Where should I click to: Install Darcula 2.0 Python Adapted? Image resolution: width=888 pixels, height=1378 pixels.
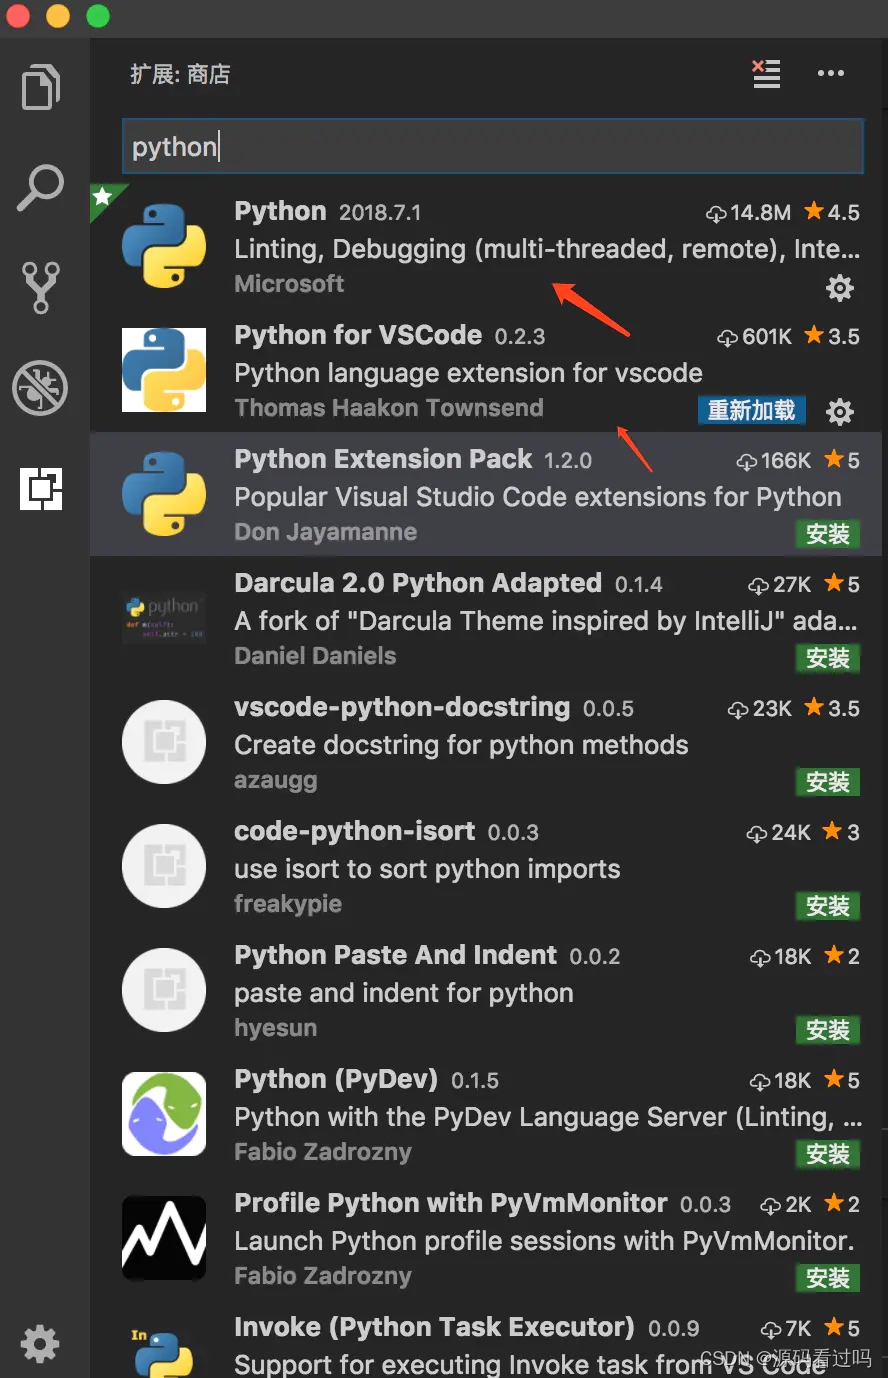(828, 658)
